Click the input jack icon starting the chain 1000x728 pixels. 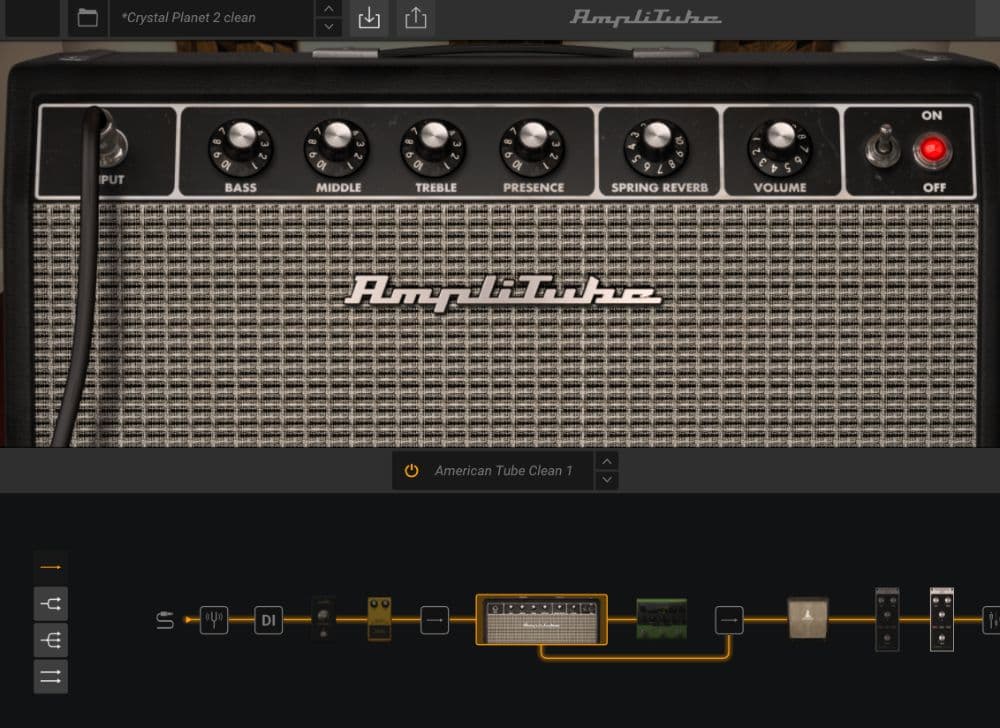166,620
